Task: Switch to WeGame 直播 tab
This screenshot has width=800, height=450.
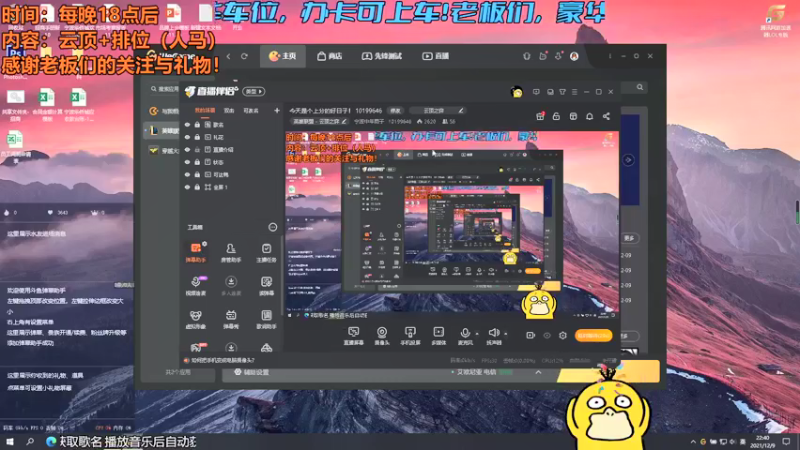Action: coord(436,56)
